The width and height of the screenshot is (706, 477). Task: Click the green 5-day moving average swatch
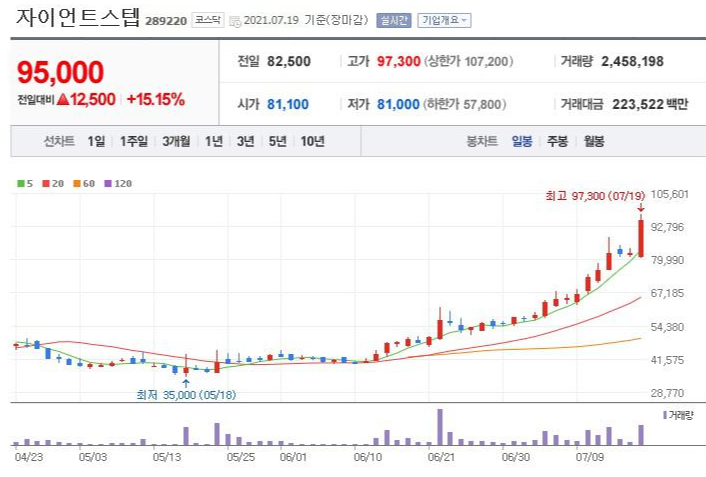tap(21, 183)
